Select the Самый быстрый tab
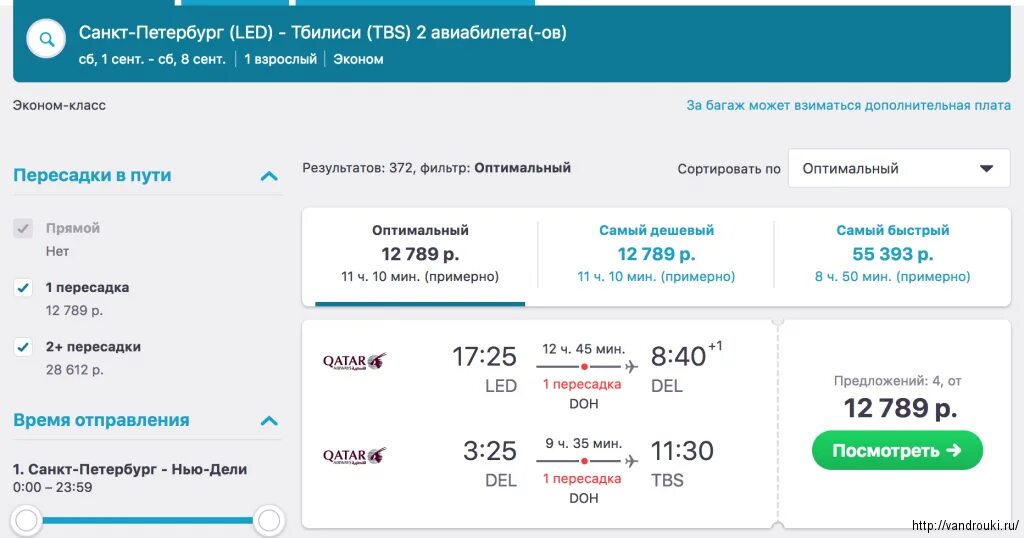1024x538 pixels. click(x=892, y=255)
